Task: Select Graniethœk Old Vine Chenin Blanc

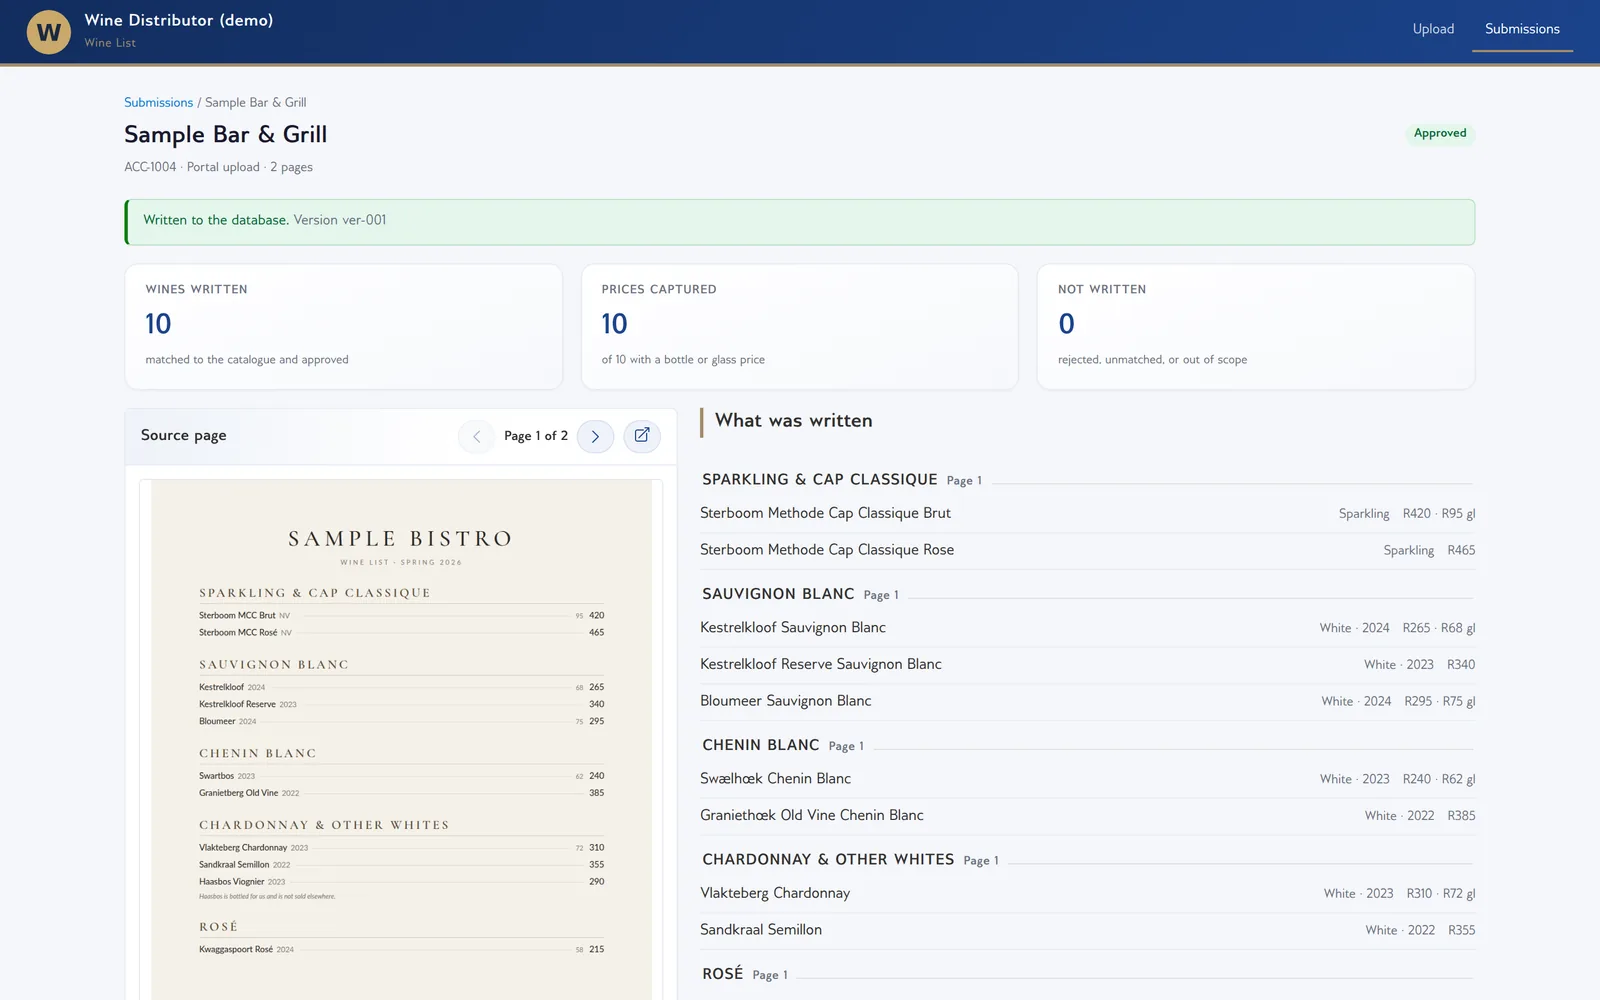Action: [1087, 815]
